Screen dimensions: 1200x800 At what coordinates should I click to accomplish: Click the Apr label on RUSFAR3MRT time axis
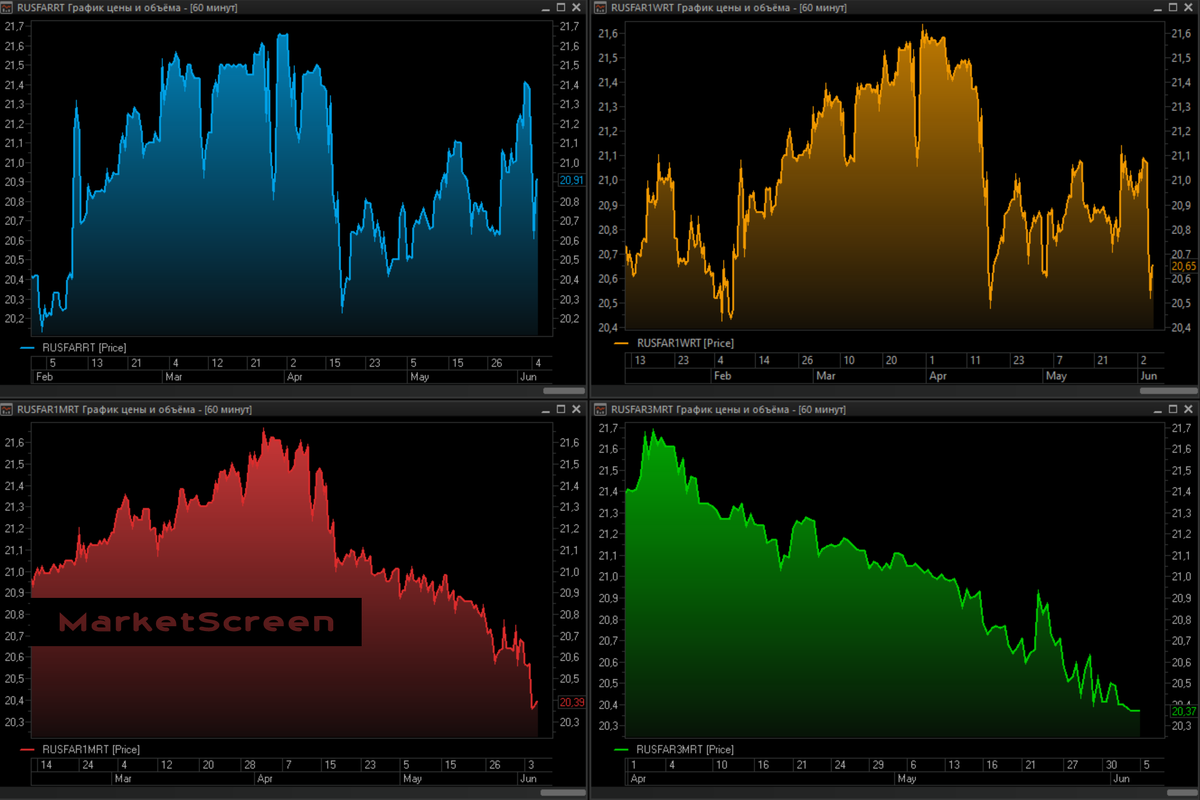pyautogui.click(x=637, y=778)
